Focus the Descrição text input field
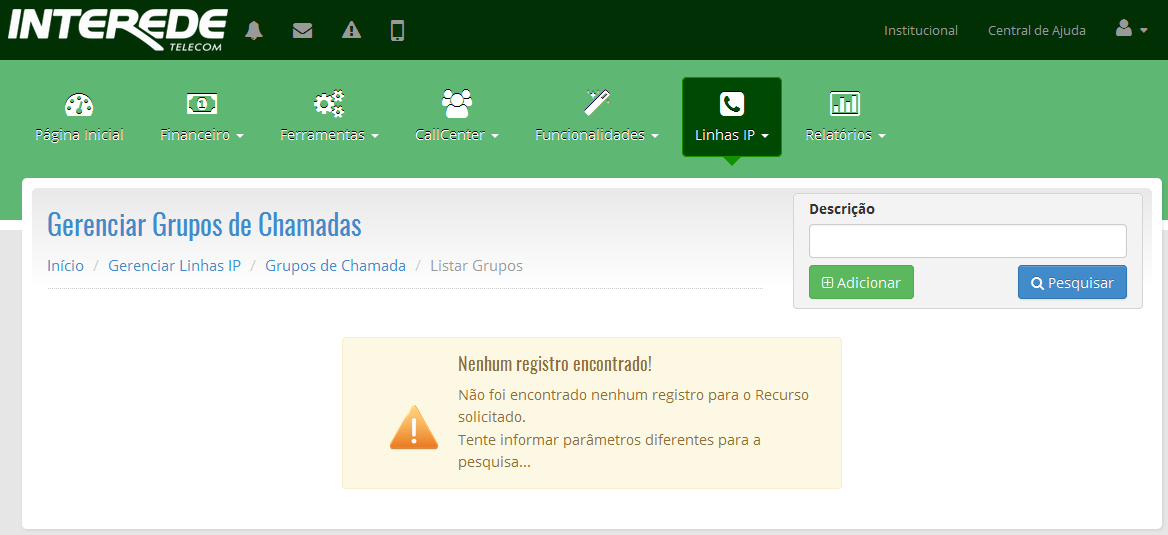This screenshot has width=1168, height=535. pyautogui.click(x=967, y=241)
